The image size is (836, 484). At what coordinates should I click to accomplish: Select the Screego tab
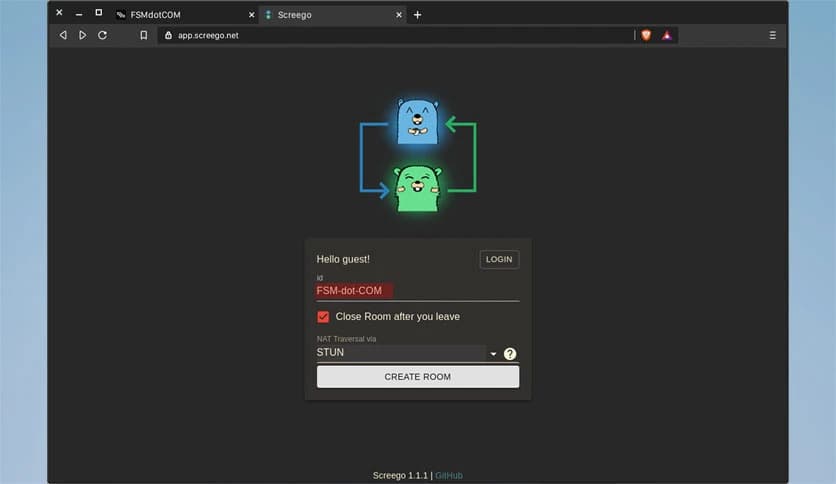coord(333,15)
